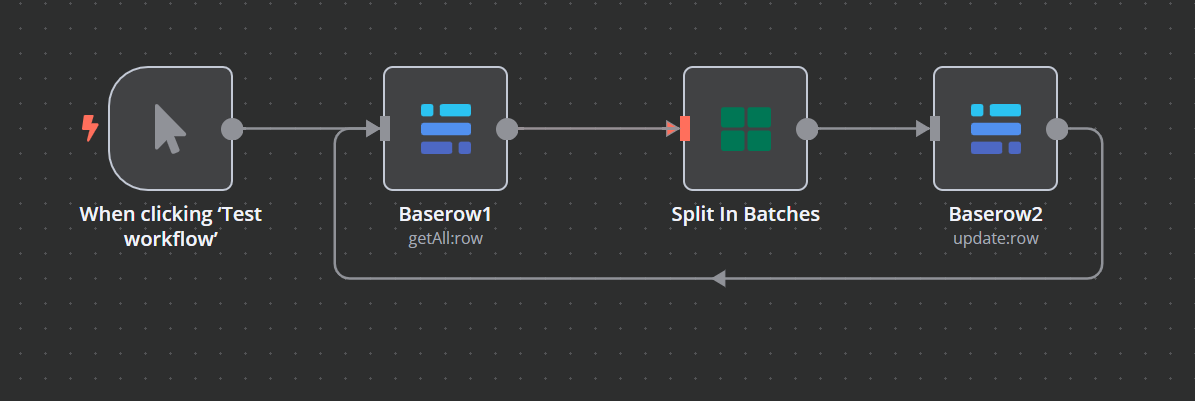Click Baserow1 node's input connector

click(x=385, y=129)
